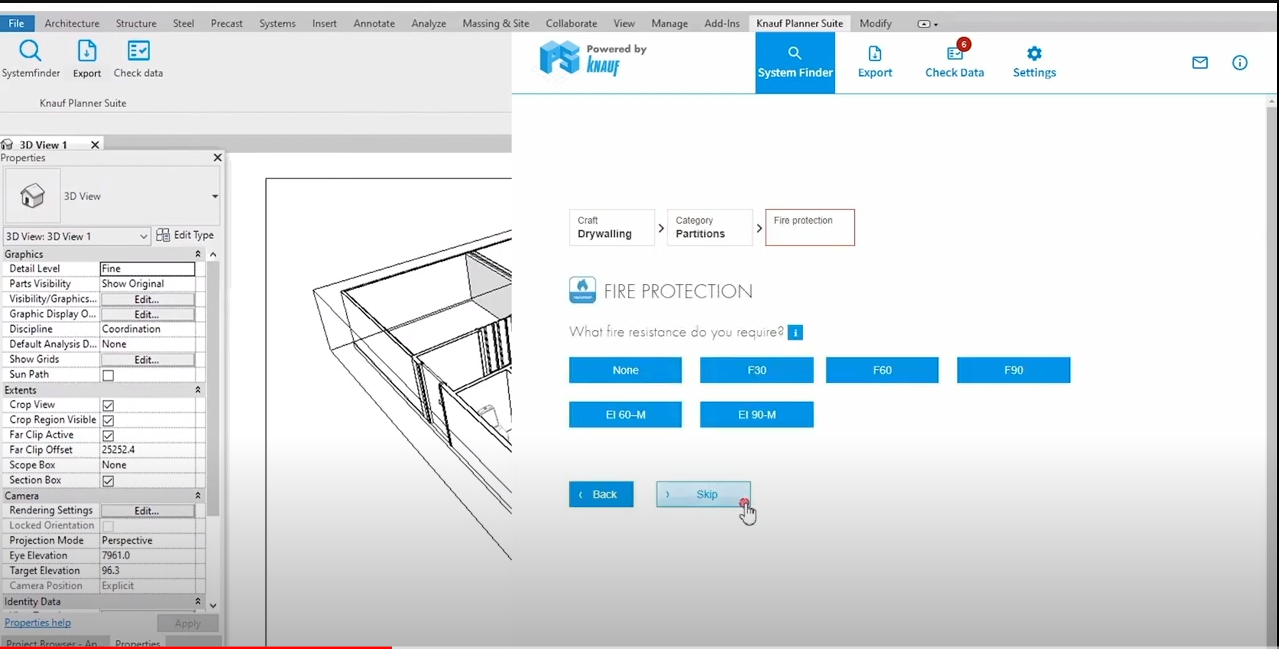1279x649 pixels.
Task: Select the EI 90-M option
Action: (757, 414)
